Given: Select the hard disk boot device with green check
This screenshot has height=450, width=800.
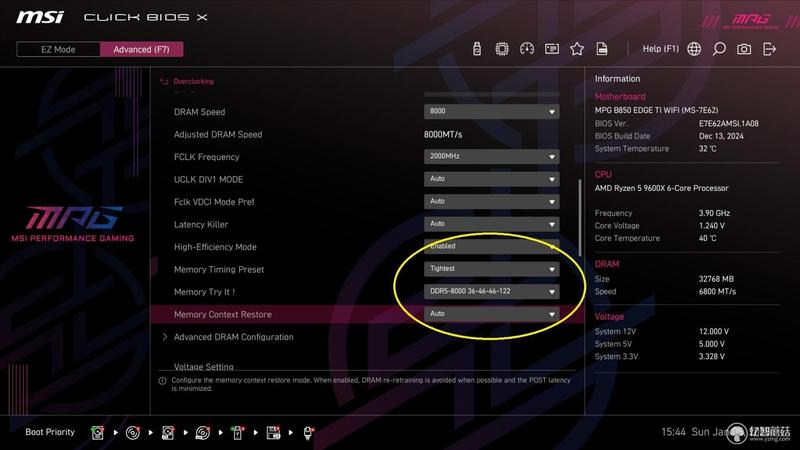Looking at the screenshot, I should coord(97,433).
